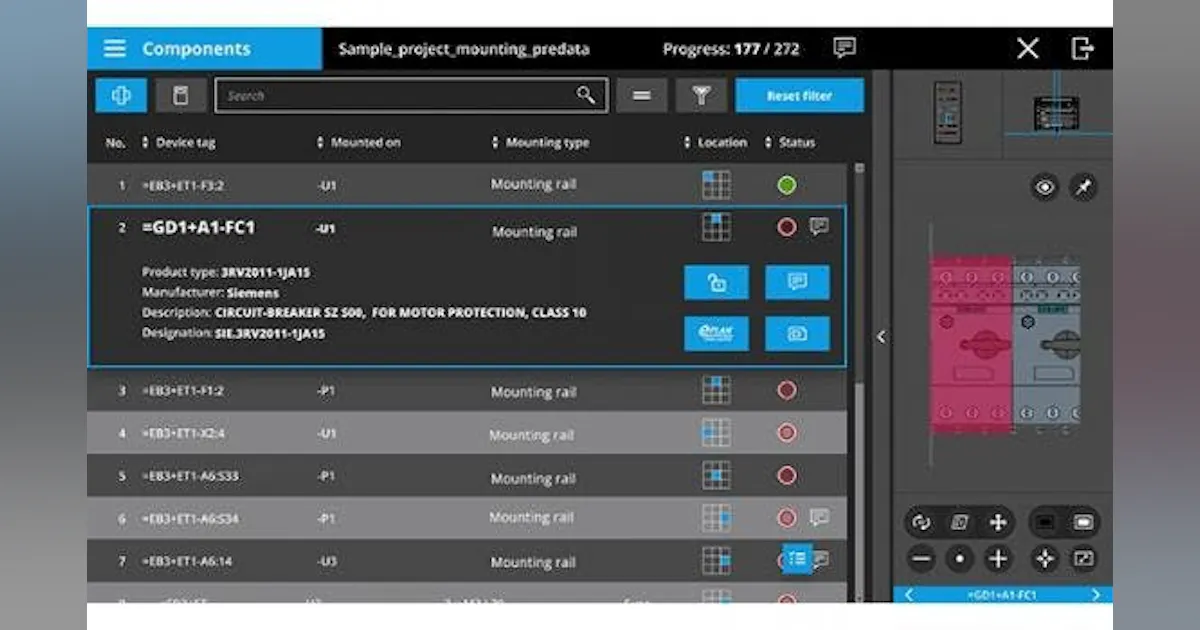The width and height of the screenshot is (1200, 630).
Task: Collapse the right panel with the chevron arrow
Action: coord(881,337)
